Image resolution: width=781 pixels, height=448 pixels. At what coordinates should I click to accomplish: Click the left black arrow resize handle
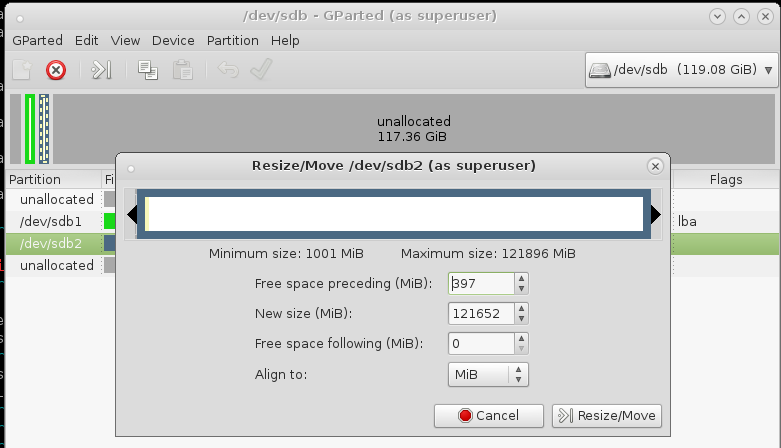tap(131, 215)
